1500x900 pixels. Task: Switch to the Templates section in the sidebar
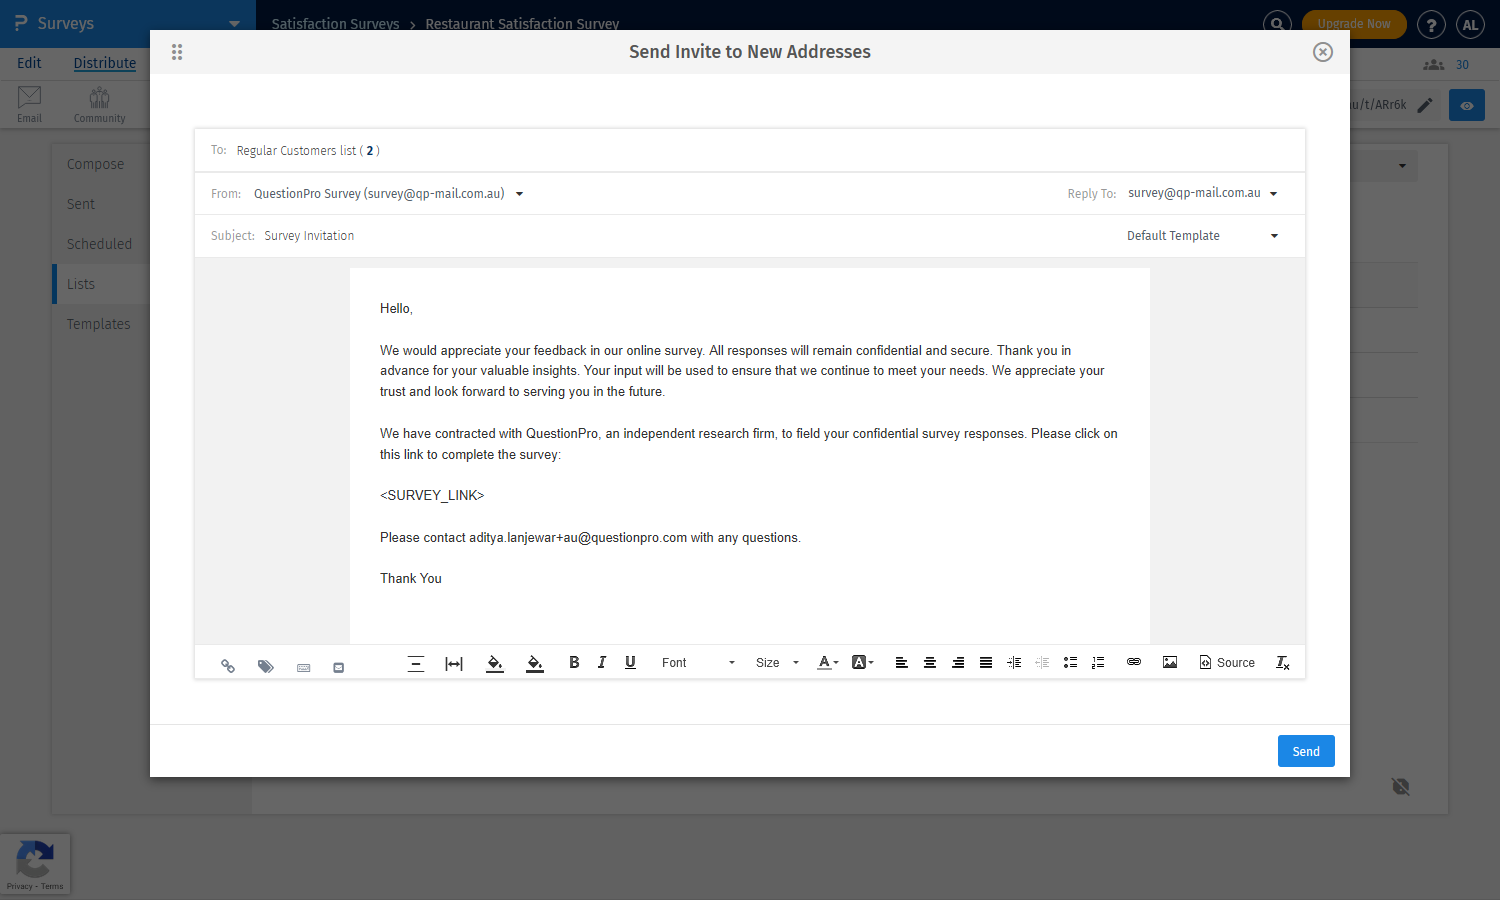(x=99, y=323)
